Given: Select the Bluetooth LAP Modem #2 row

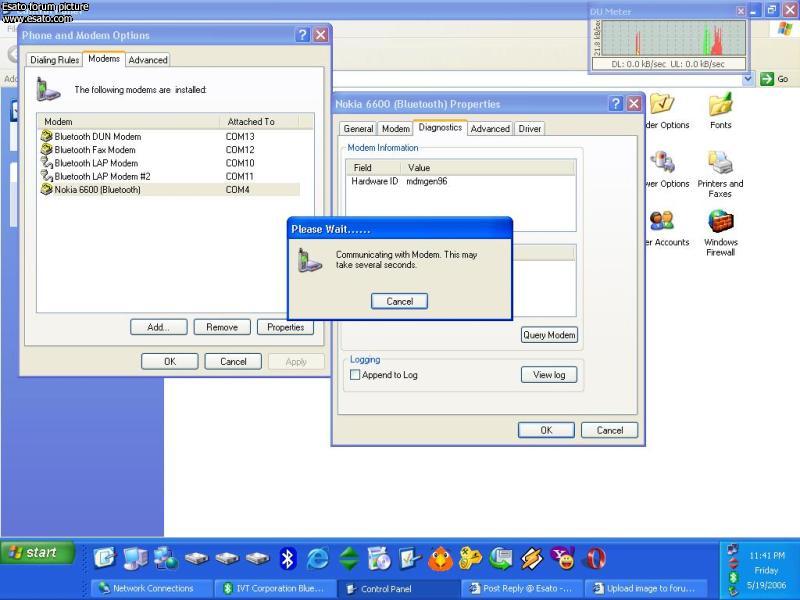Looking at the screenshot, I should pyautogui.click(x=169, y=176).
